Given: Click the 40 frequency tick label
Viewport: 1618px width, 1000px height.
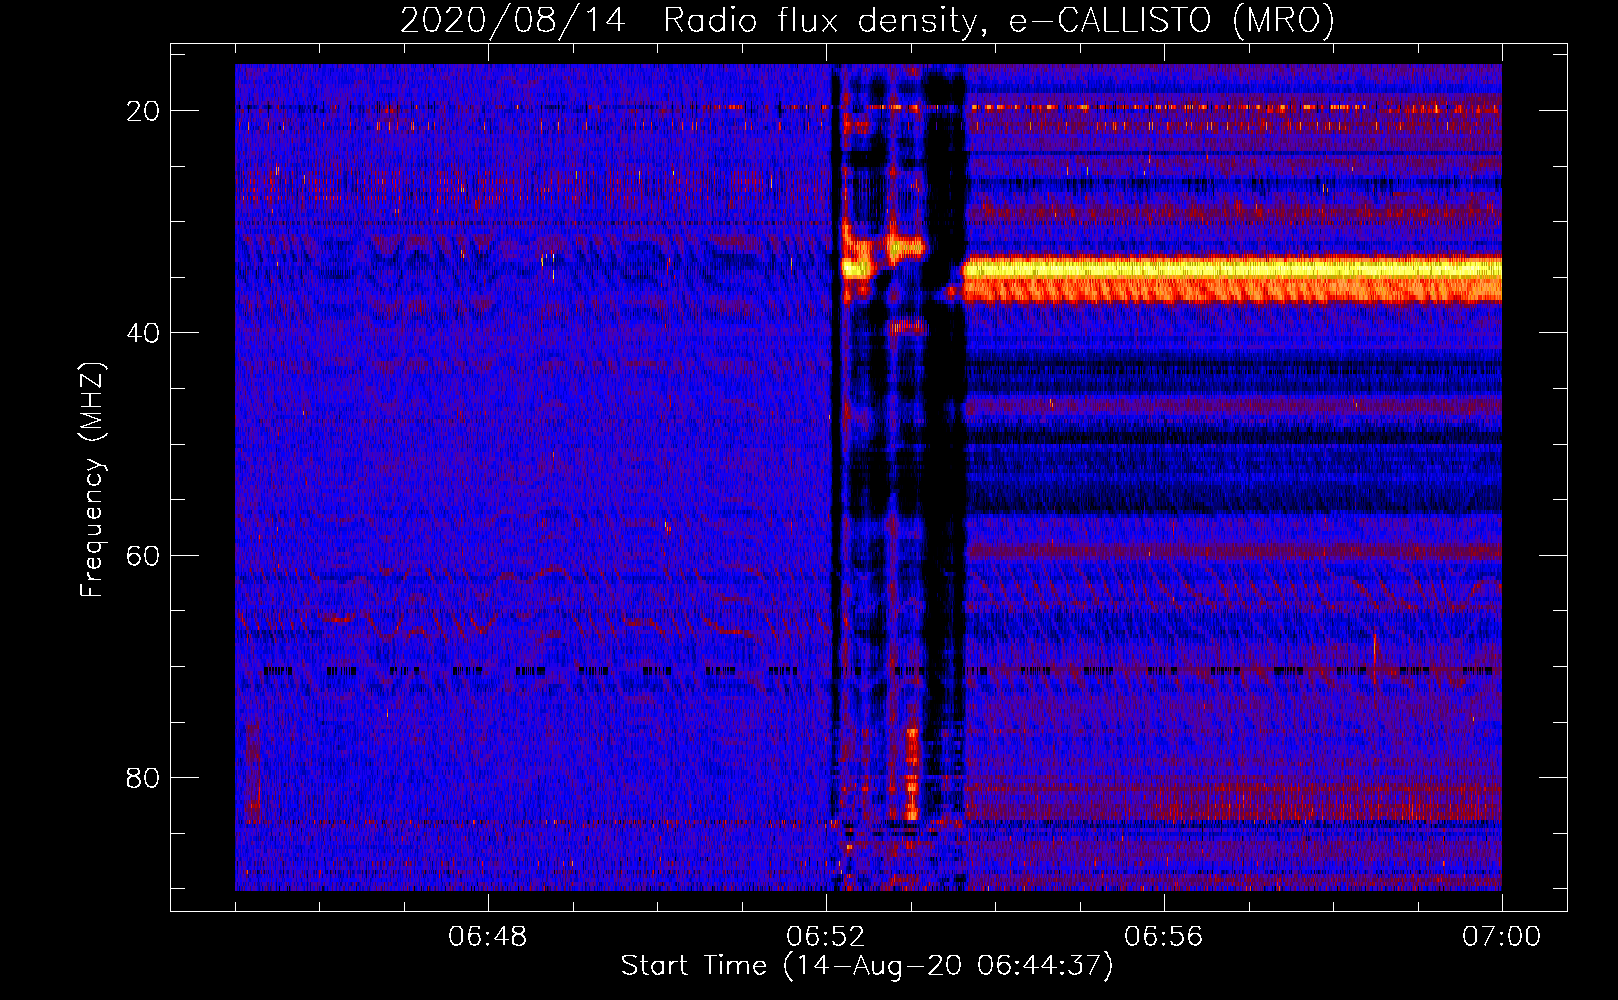Looking at the screenshot, I should [x=144, y=333].
